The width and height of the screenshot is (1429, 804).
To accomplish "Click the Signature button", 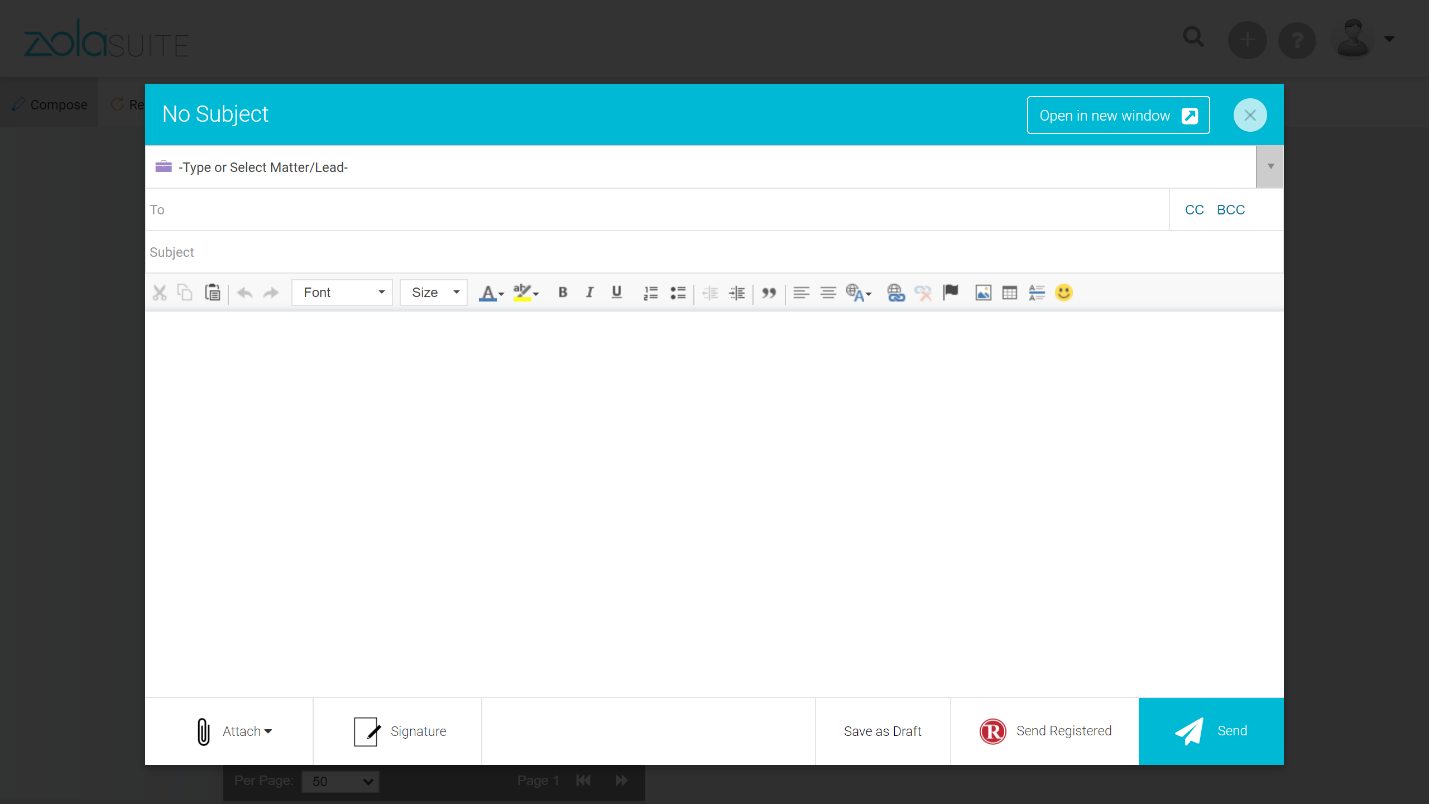I will pos(398,731).
